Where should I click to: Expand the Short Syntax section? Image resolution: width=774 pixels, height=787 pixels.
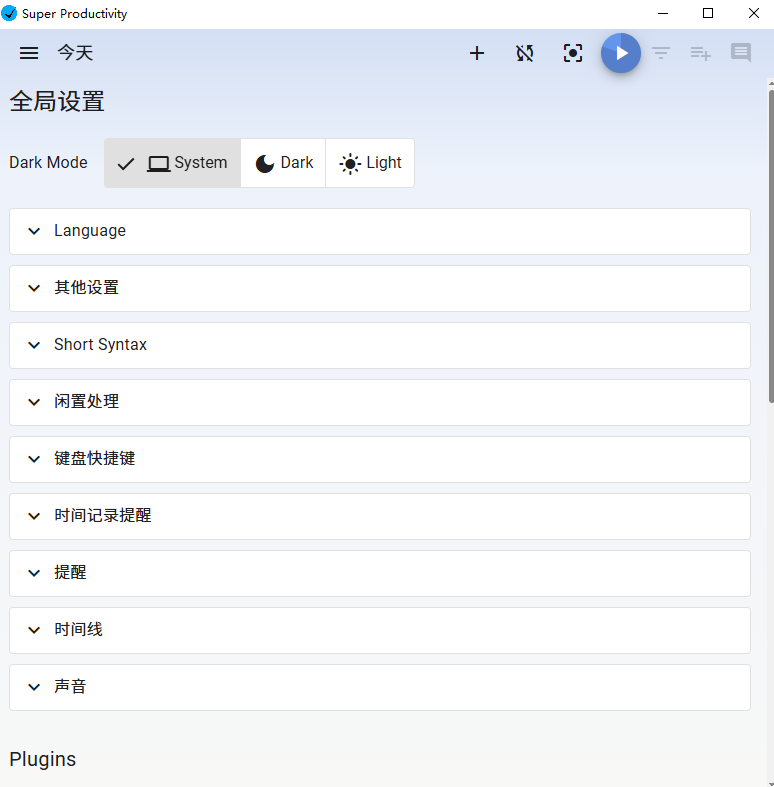click(x=380, y=345)
